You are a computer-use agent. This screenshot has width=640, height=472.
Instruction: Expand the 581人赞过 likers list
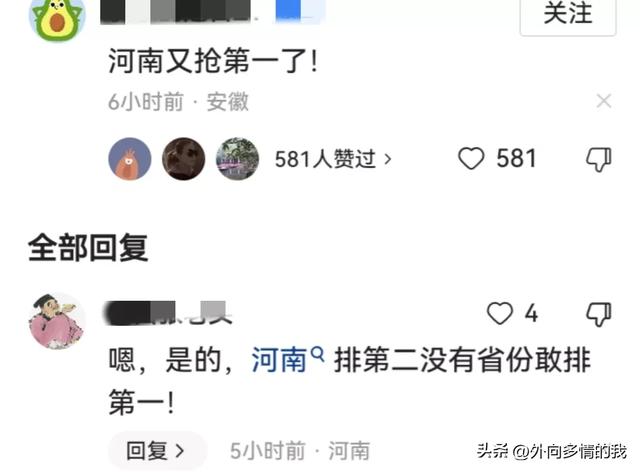coord(333,159)
